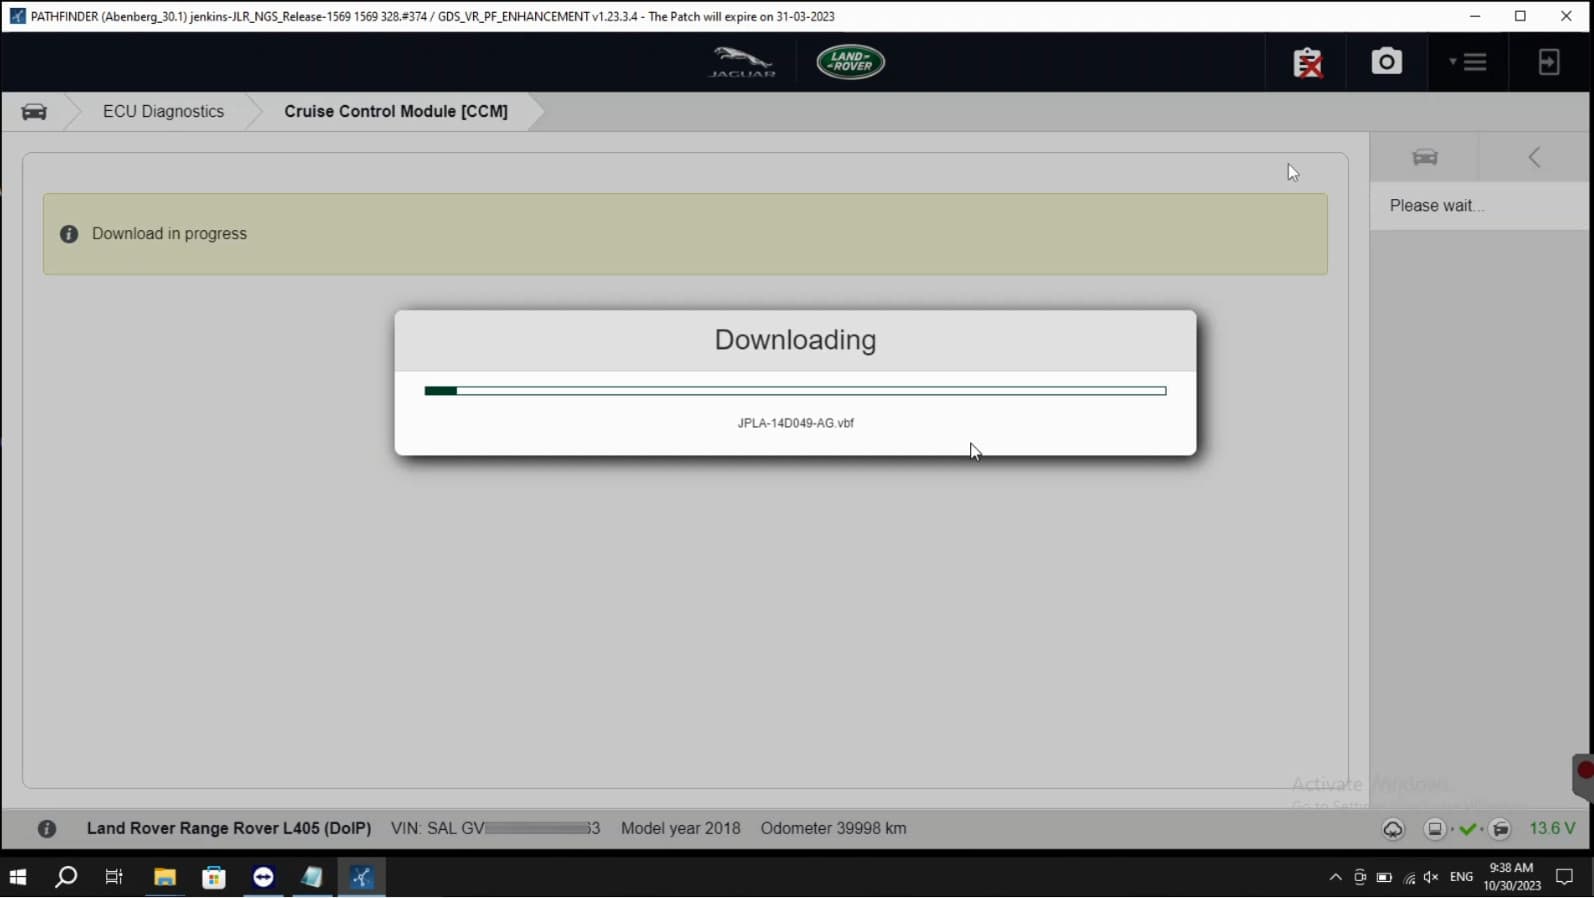This screenshot has width=1594, height=898.
Task: Click the JPLA-14D049-AG.vbf file name
Action: (795, 423)
